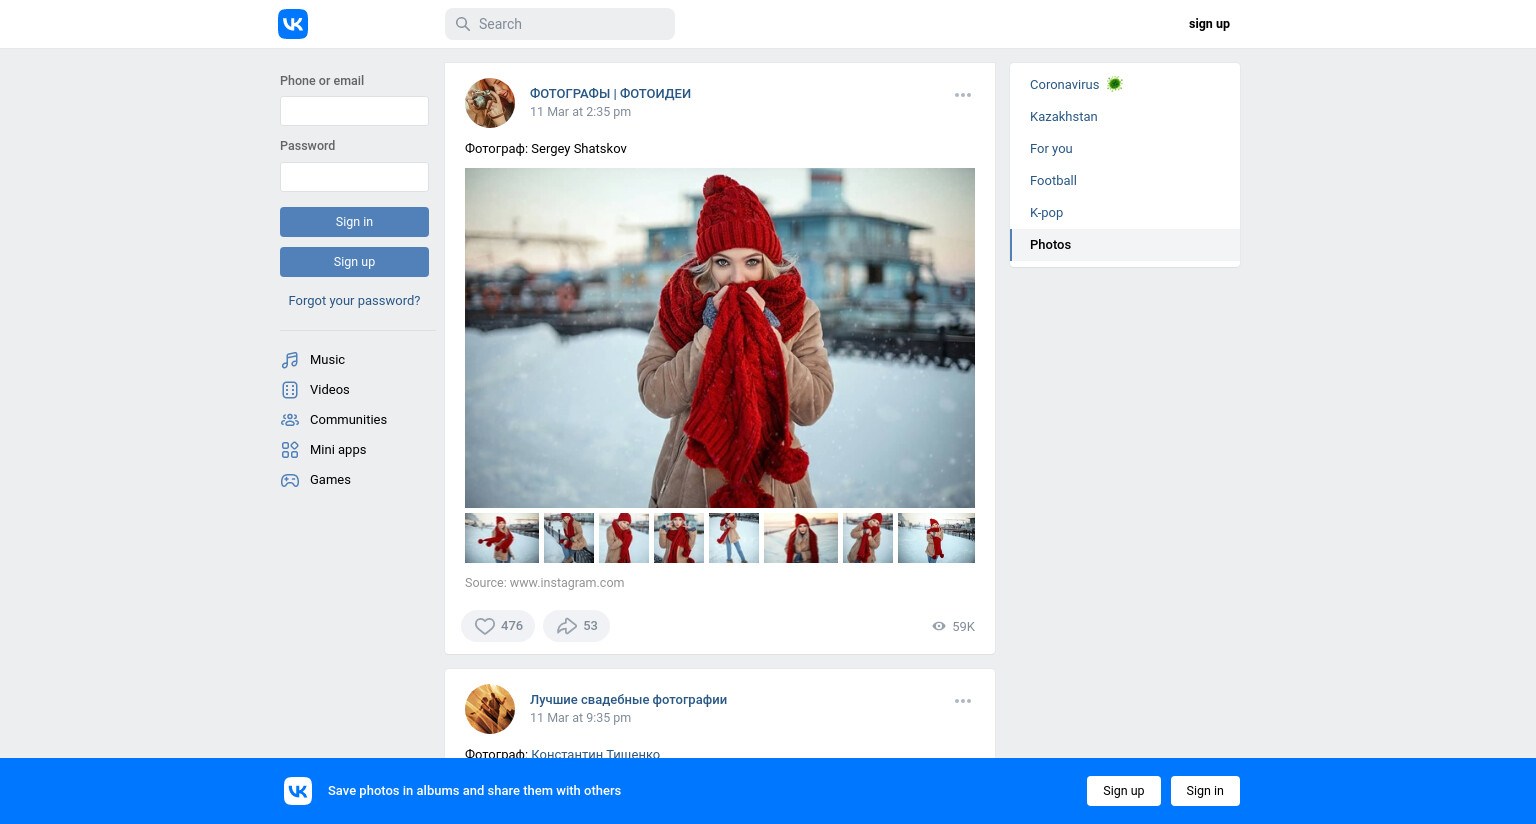Select the K-pop topic
1536x824 pixels.
click(1125, 213)
